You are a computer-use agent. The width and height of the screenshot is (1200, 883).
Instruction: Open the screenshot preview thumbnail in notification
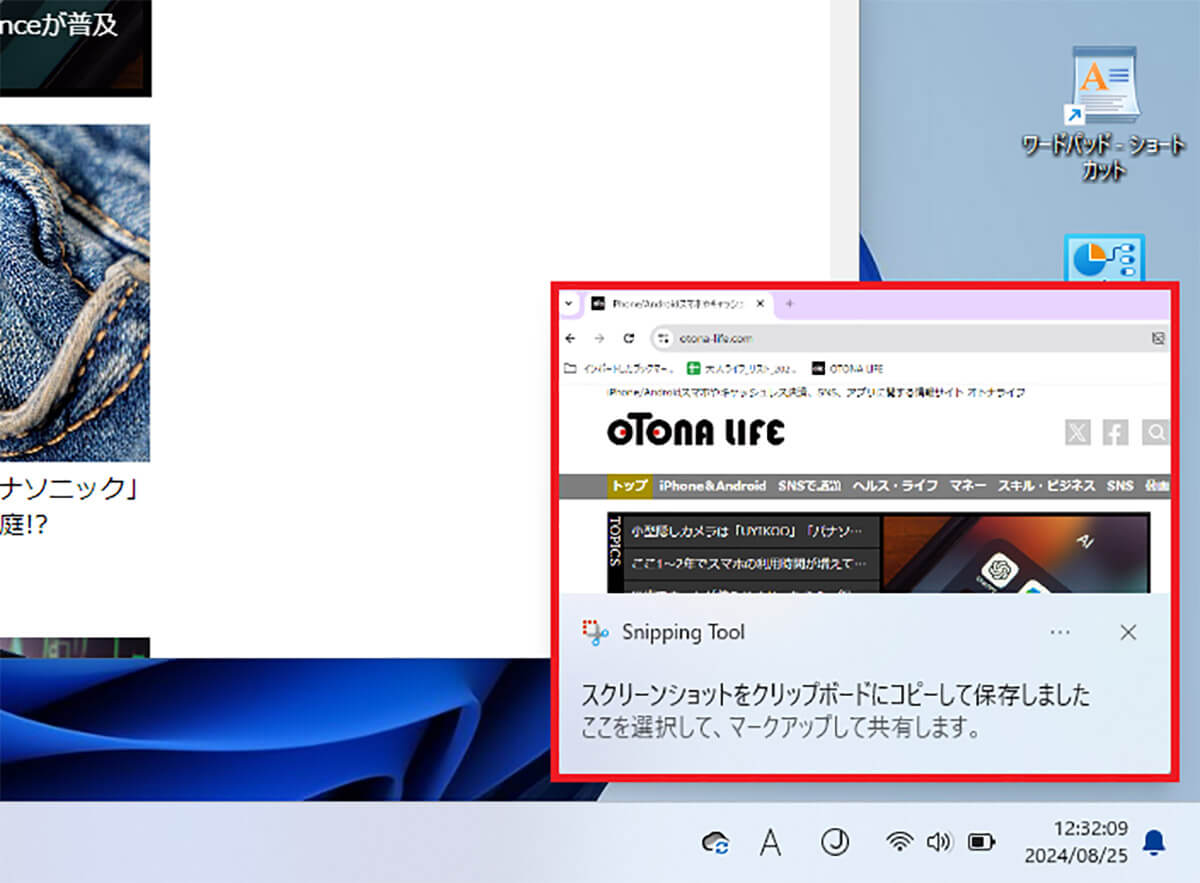click(x=864, y=443)
